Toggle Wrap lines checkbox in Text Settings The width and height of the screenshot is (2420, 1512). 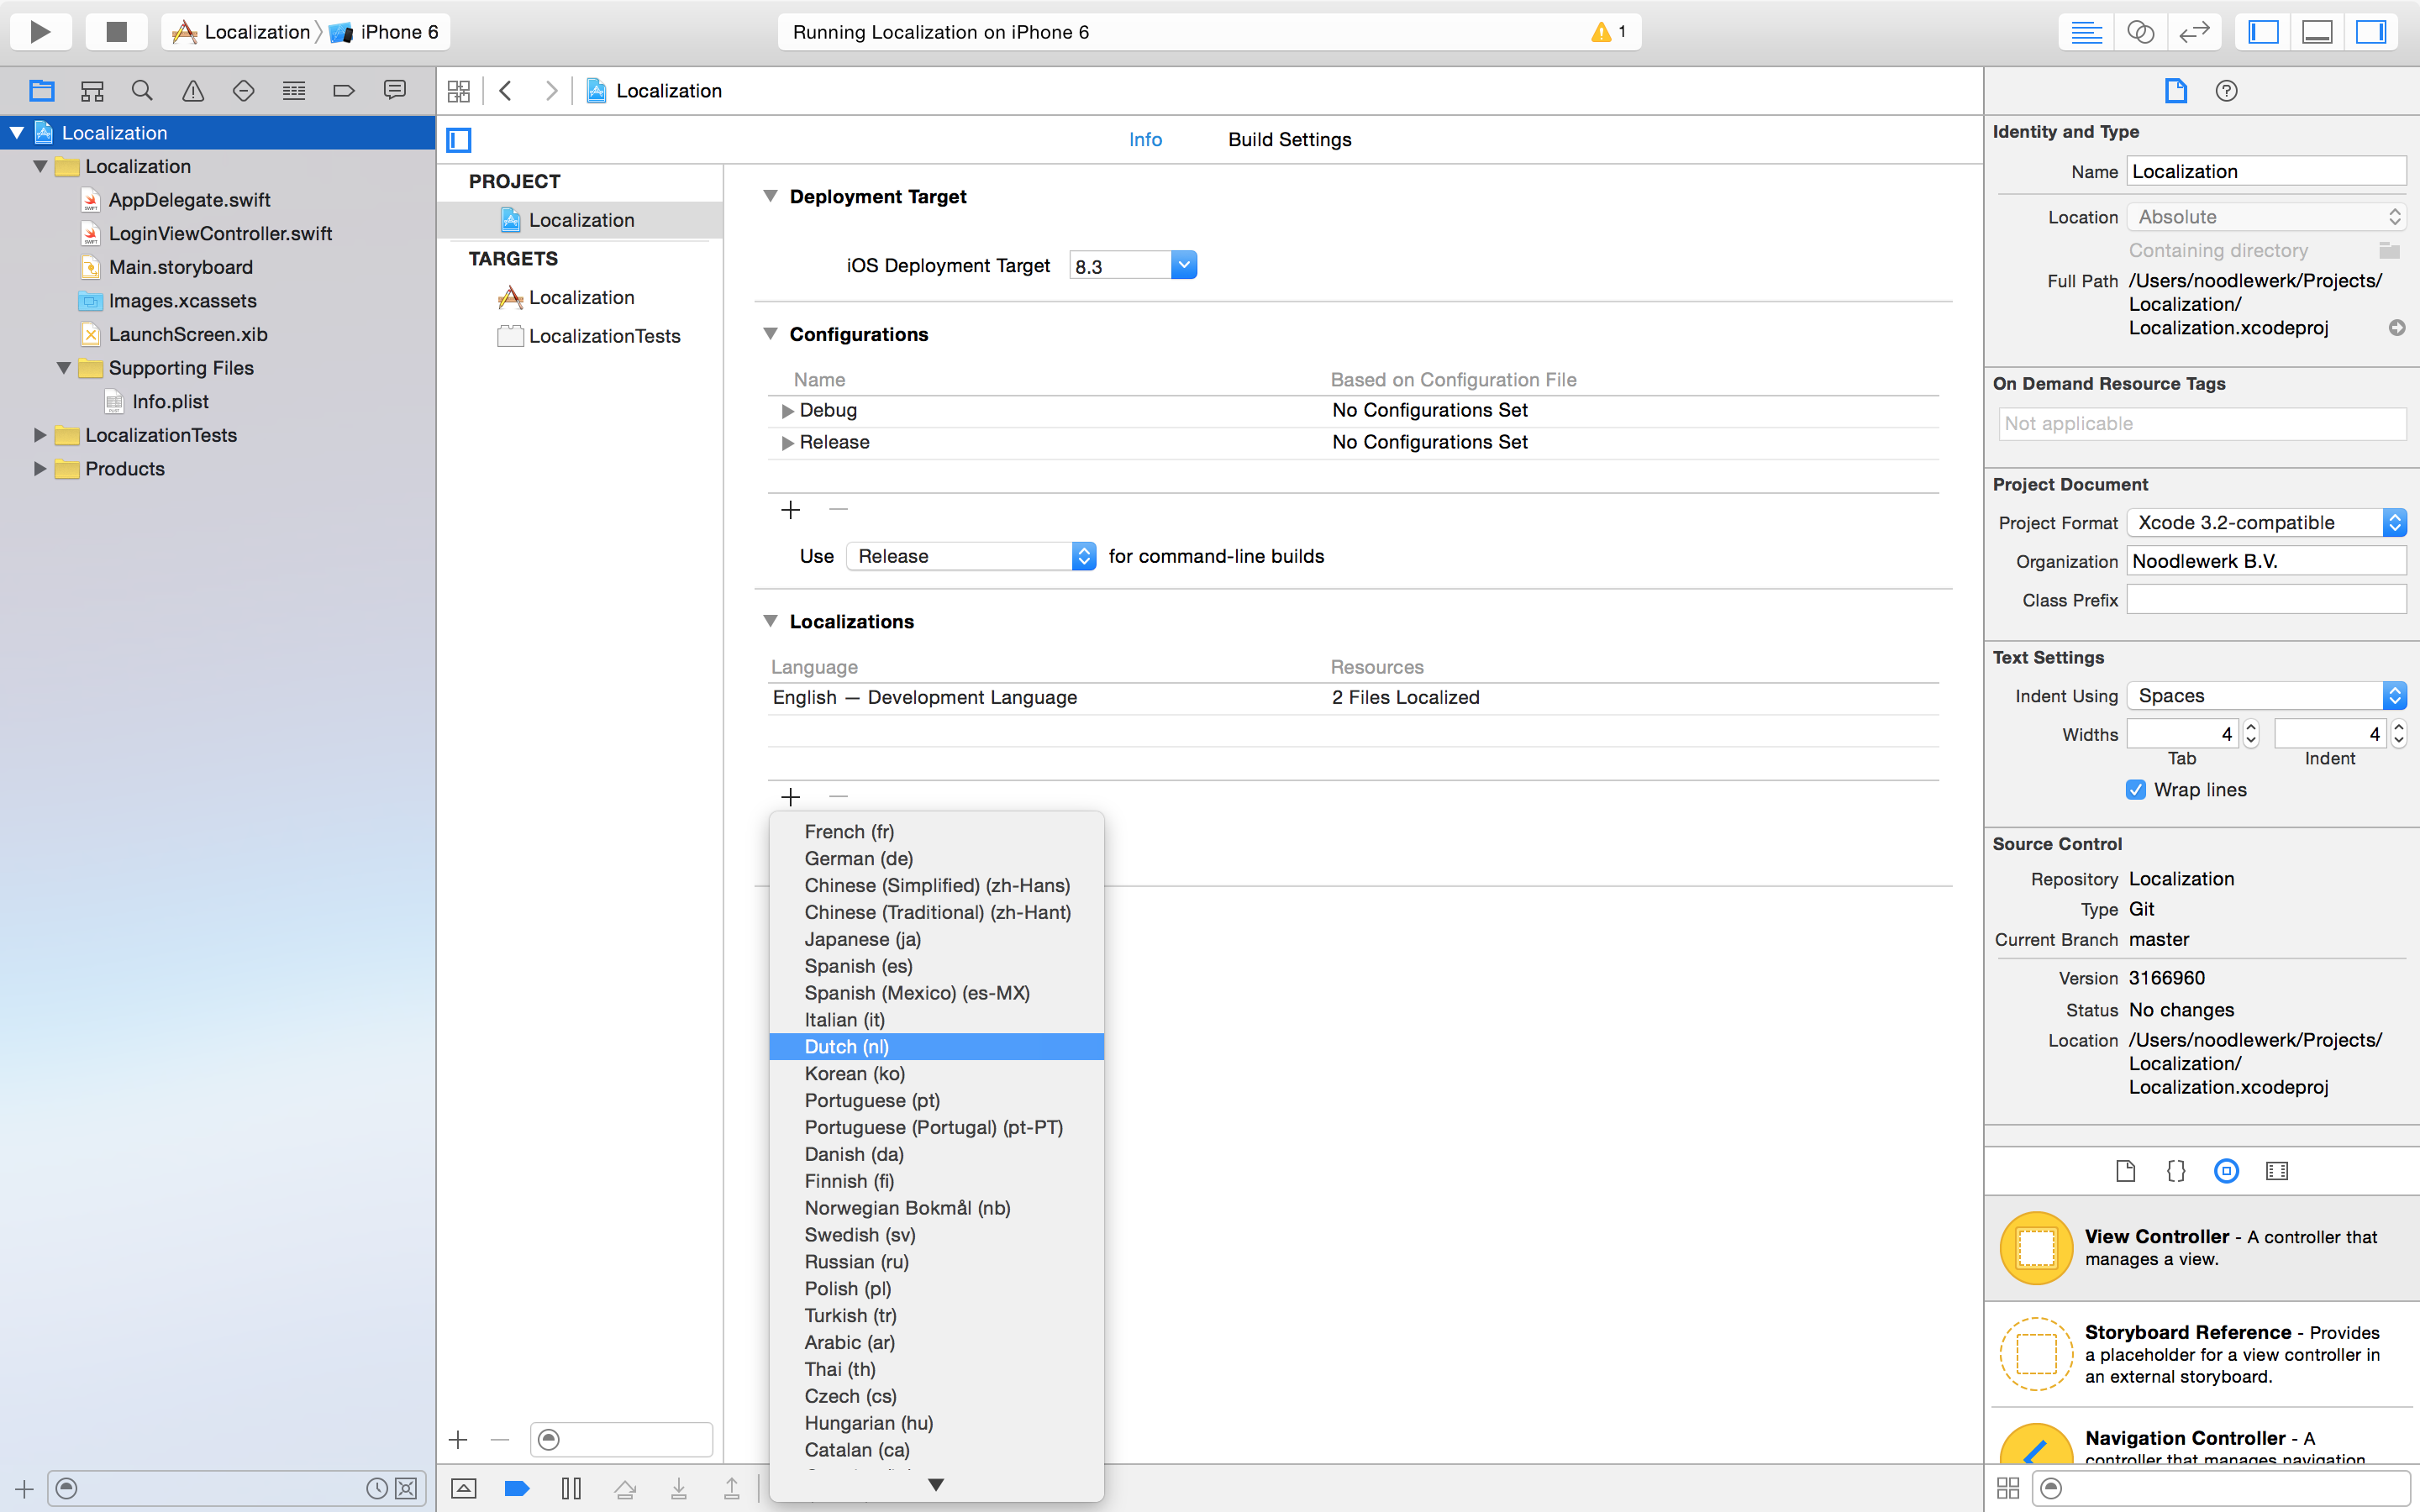(2134, 789)
